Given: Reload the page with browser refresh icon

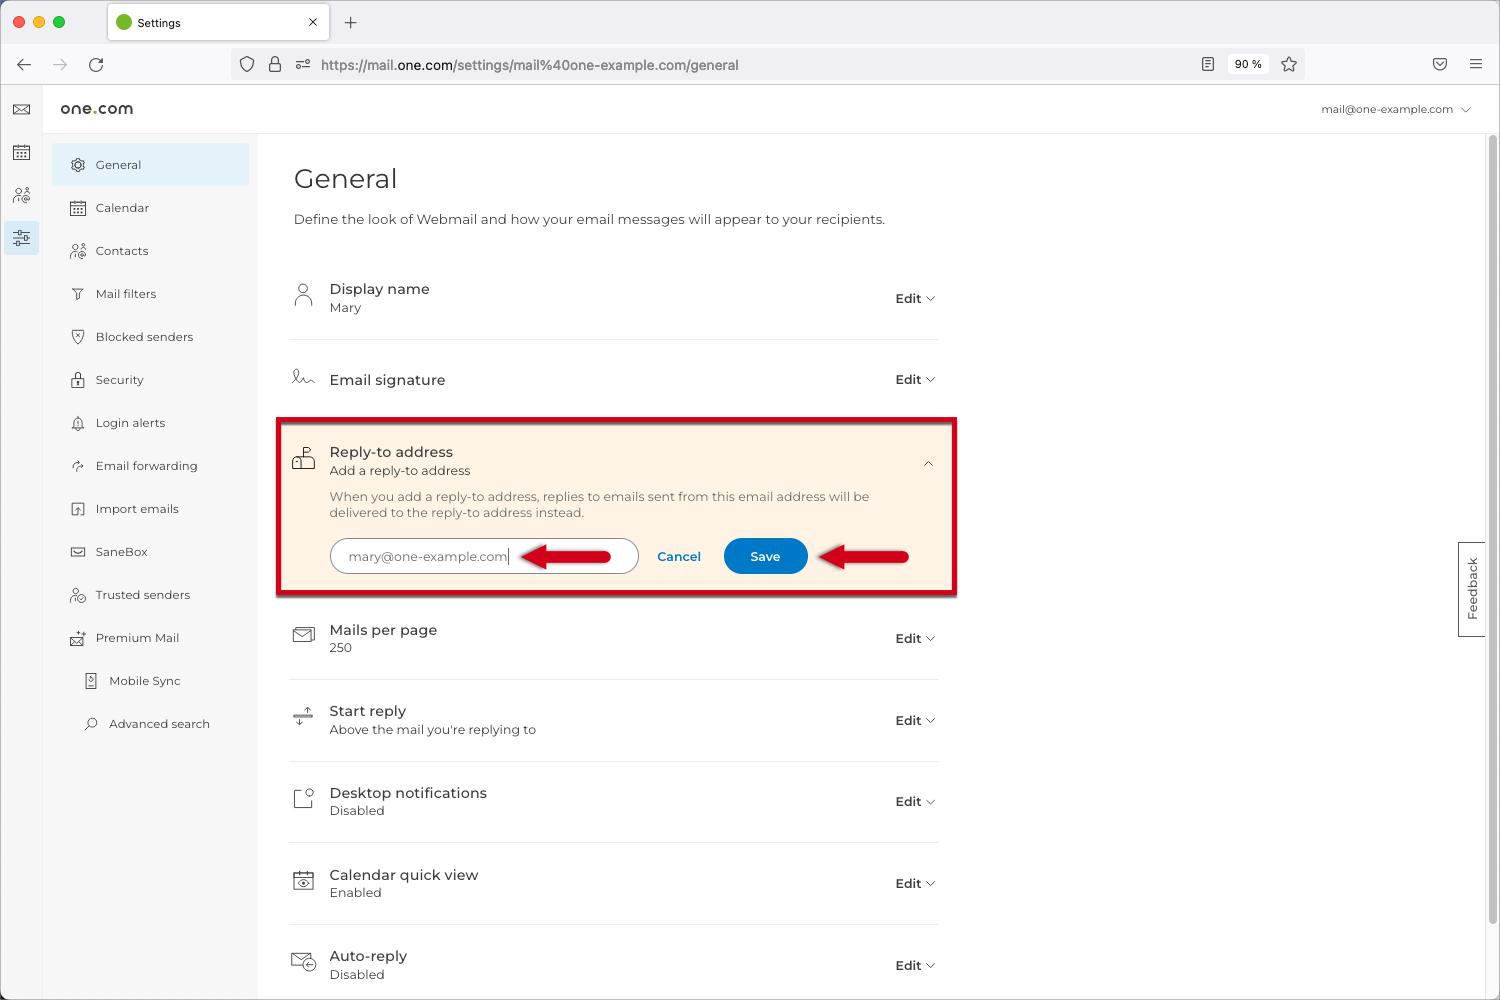Looking at the screenshot, I should point(96,65).
